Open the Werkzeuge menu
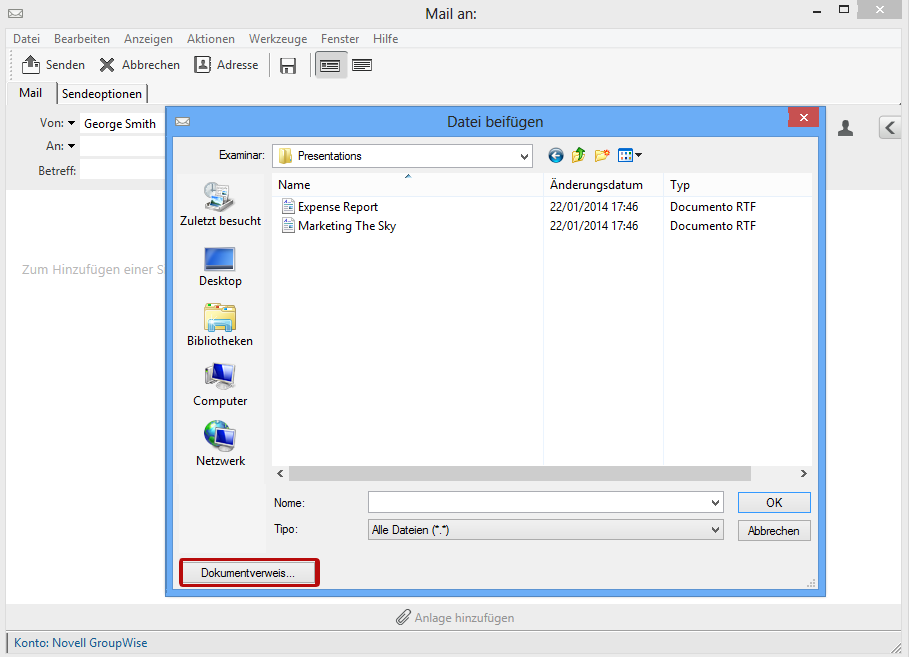The image size is (909, 657). point(278,39)
